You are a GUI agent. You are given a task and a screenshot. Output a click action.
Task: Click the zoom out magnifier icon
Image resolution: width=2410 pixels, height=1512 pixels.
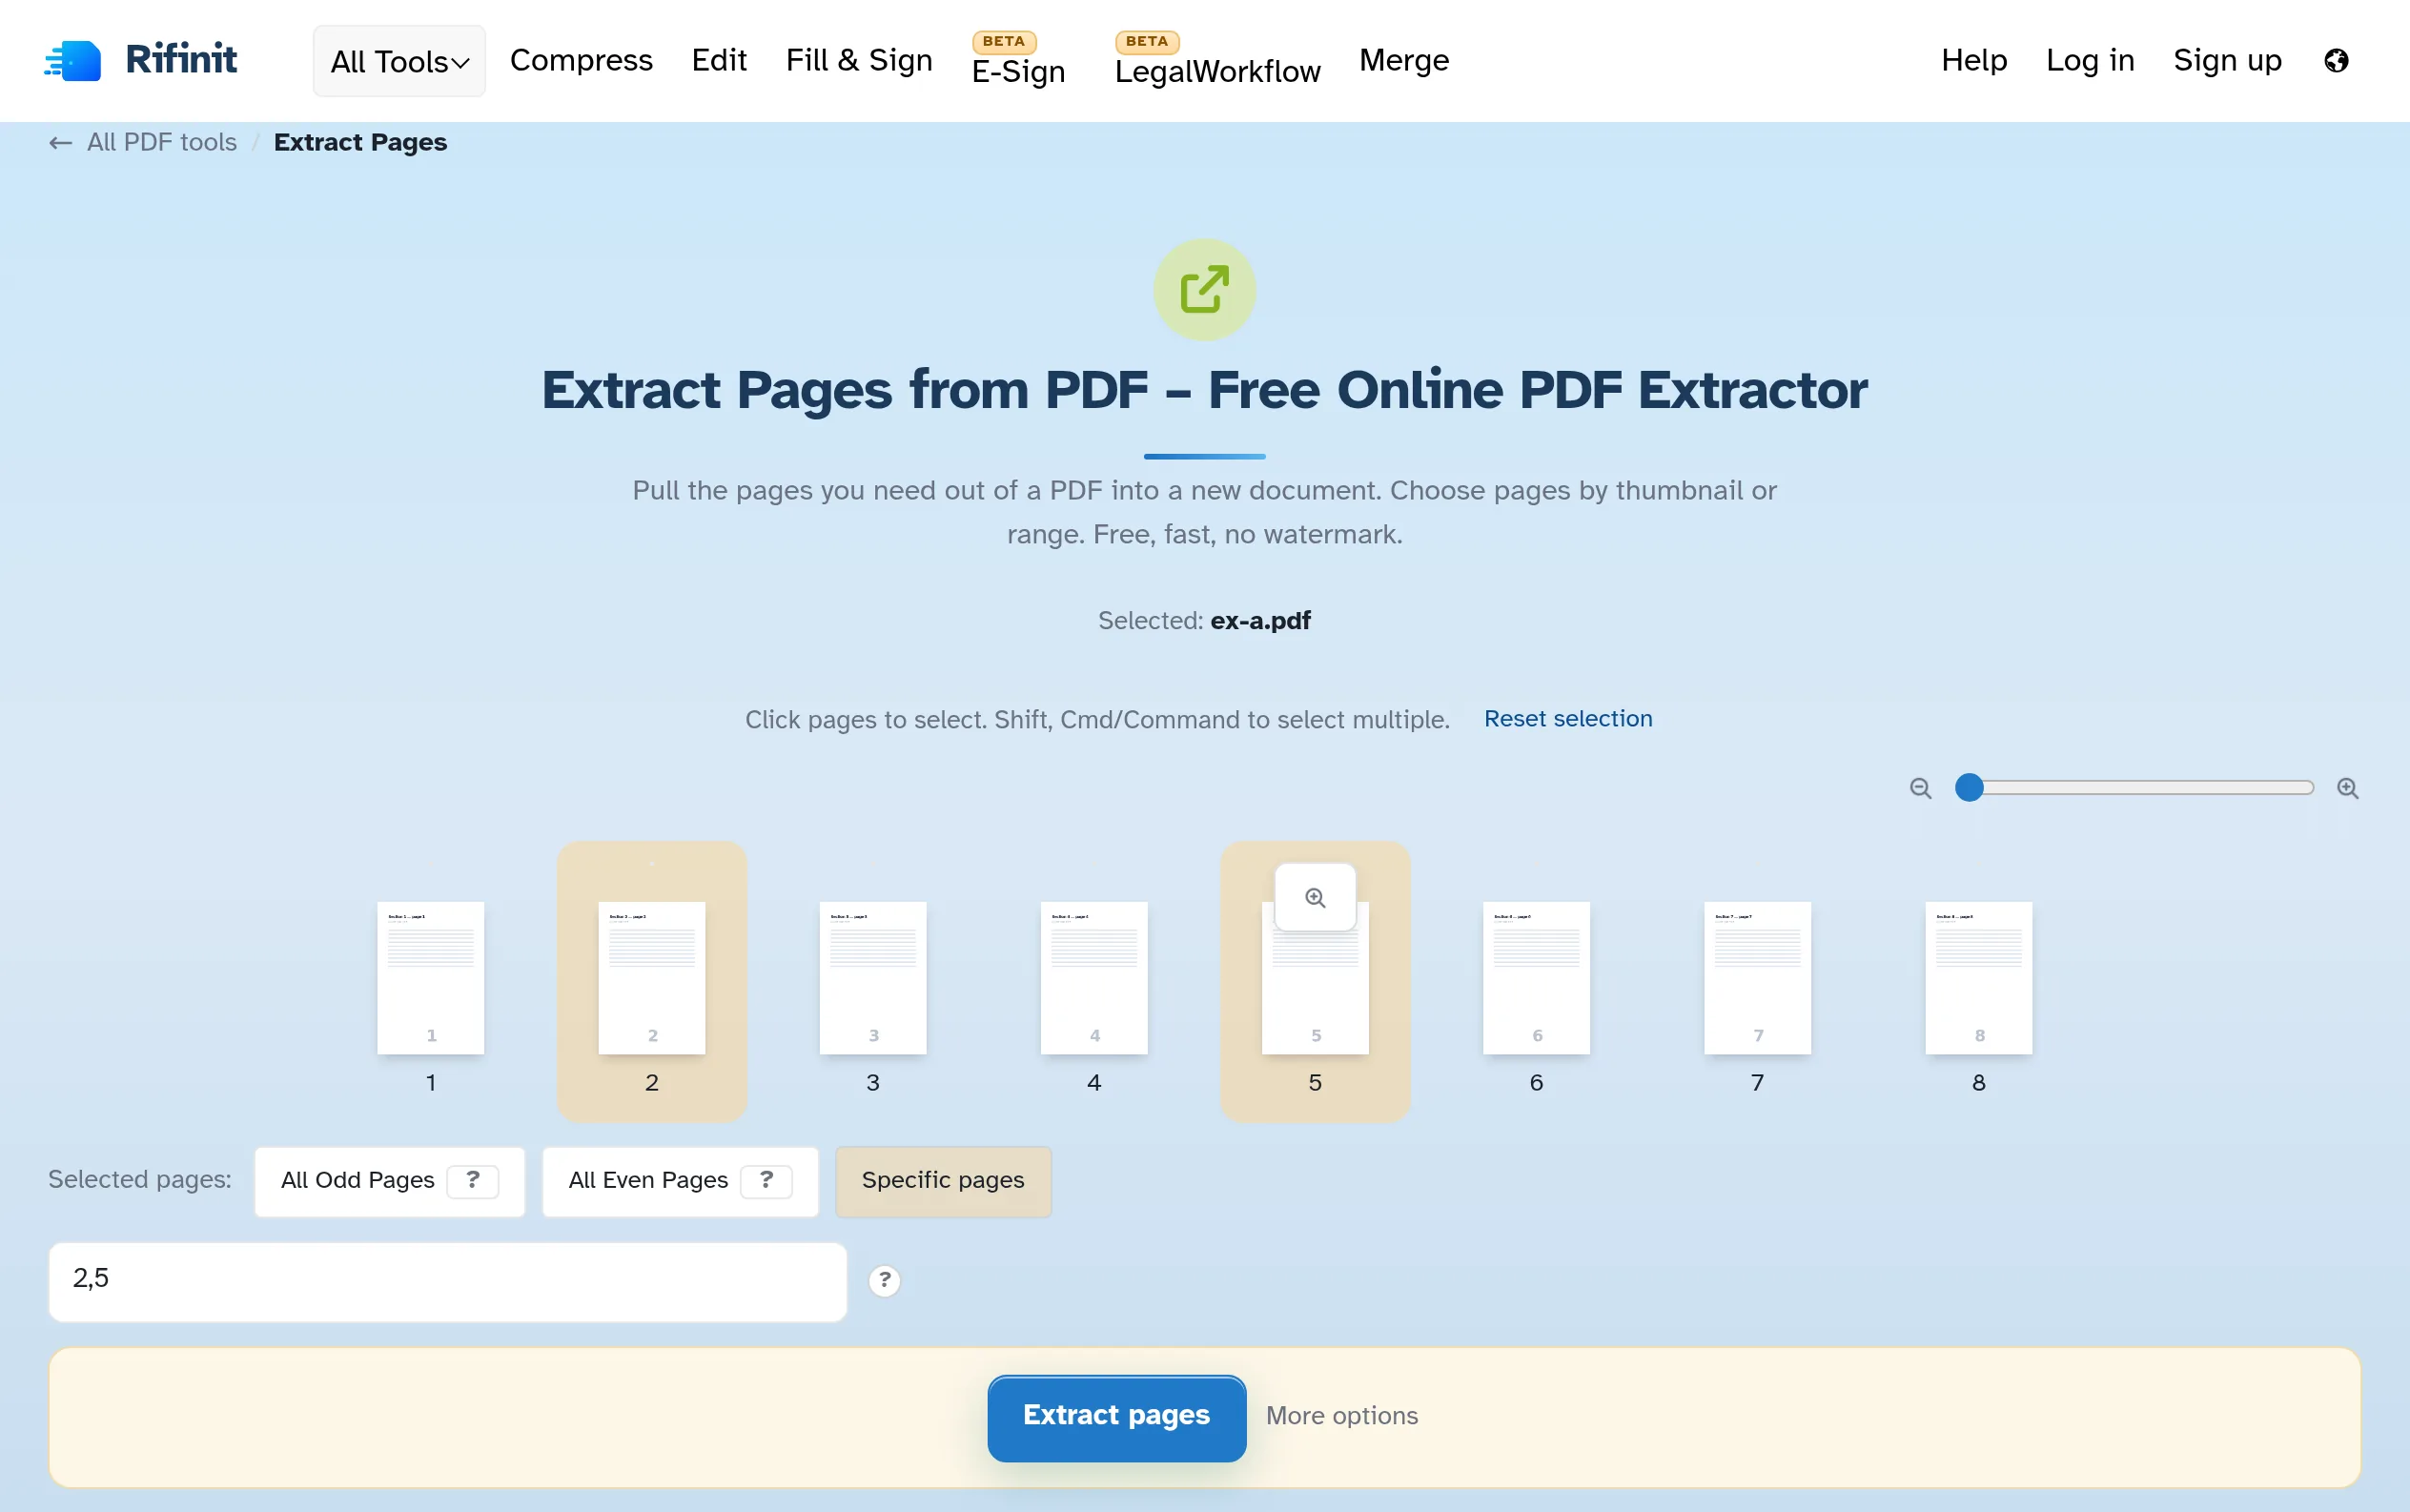tap(1920, 788)
